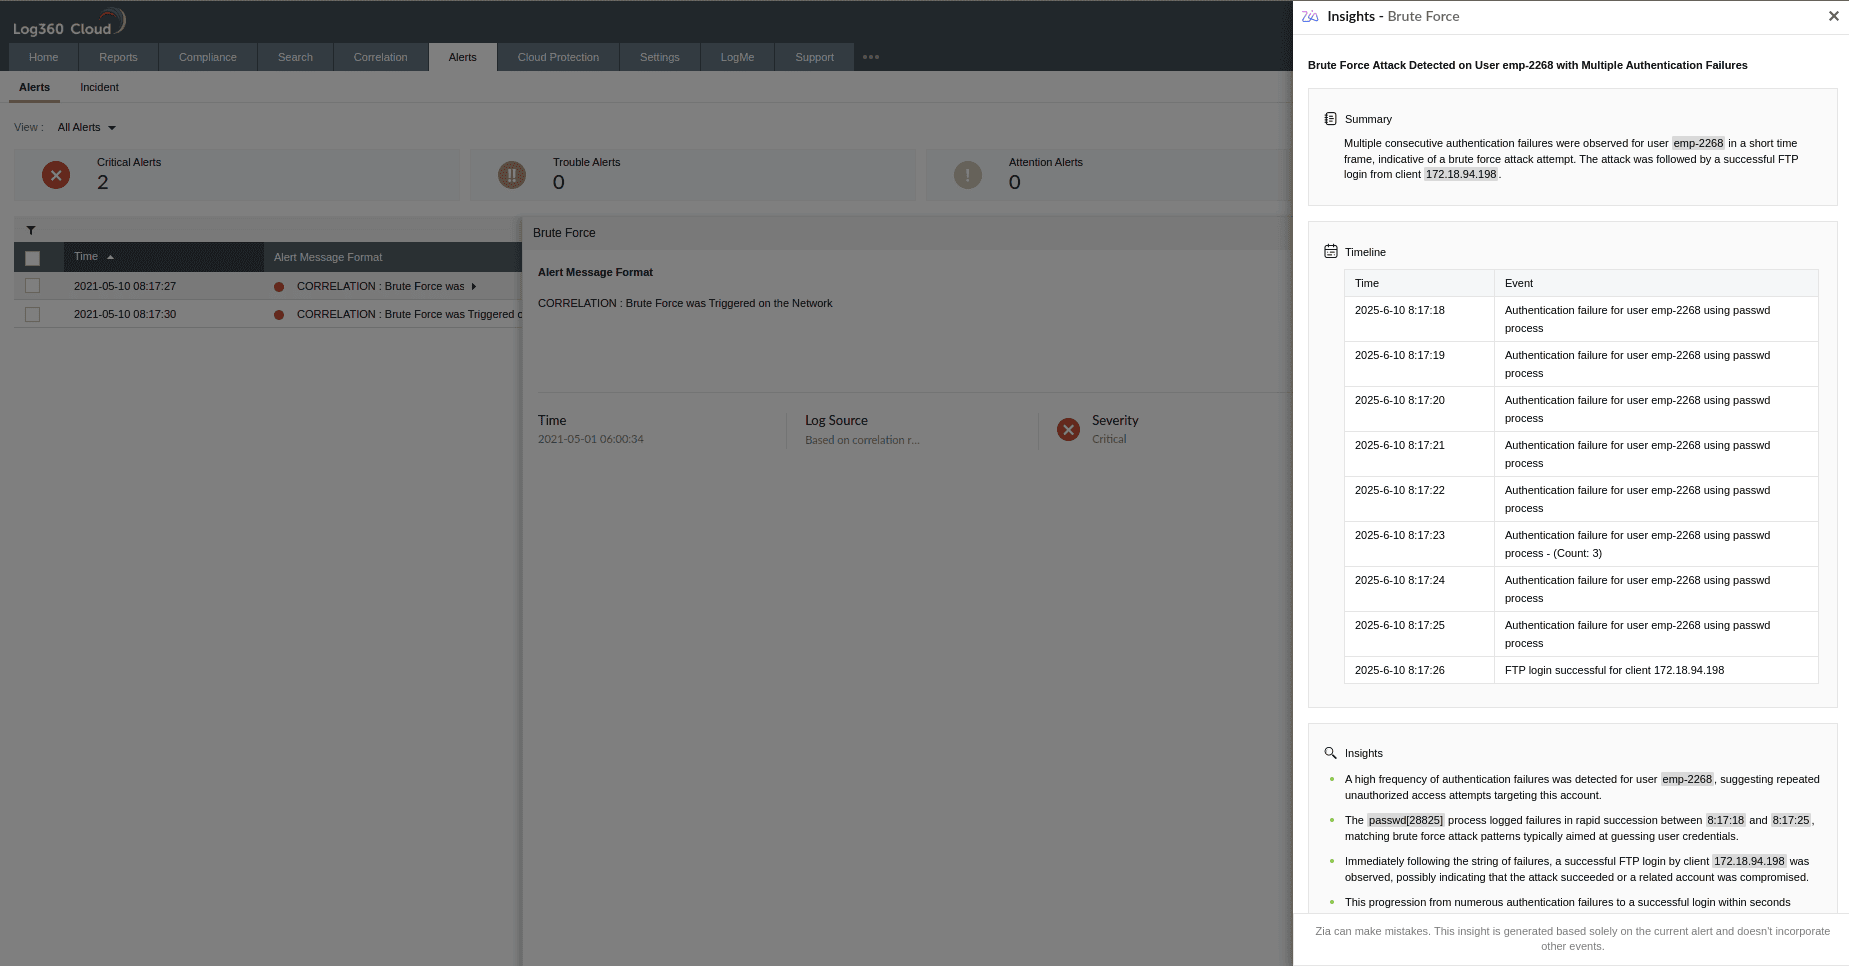1849x966 pixels.
Task: Click the Trouble Alerts status icon
Action: tap(512, 174)
